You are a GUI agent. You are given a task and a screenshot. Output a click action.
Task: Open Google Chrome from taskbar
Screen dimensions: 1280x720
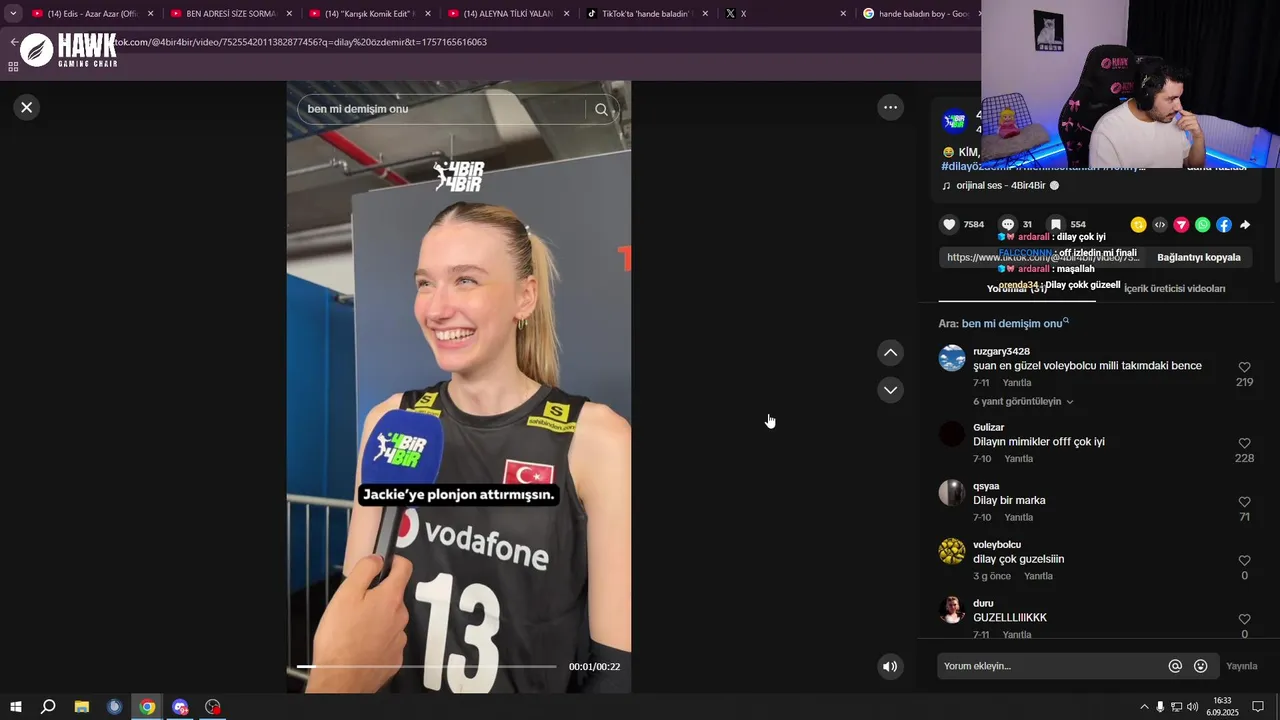147,707
